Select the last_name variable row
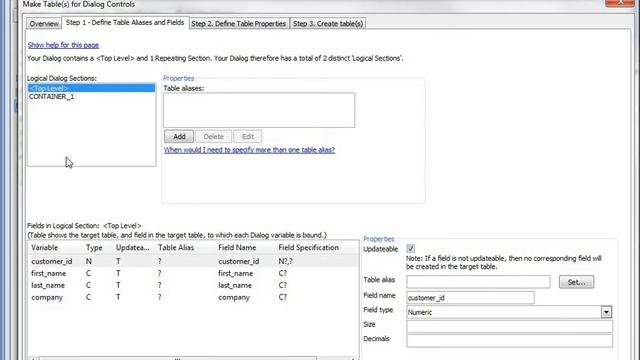This screenshot has height=360, width=640. coord(194,285)
